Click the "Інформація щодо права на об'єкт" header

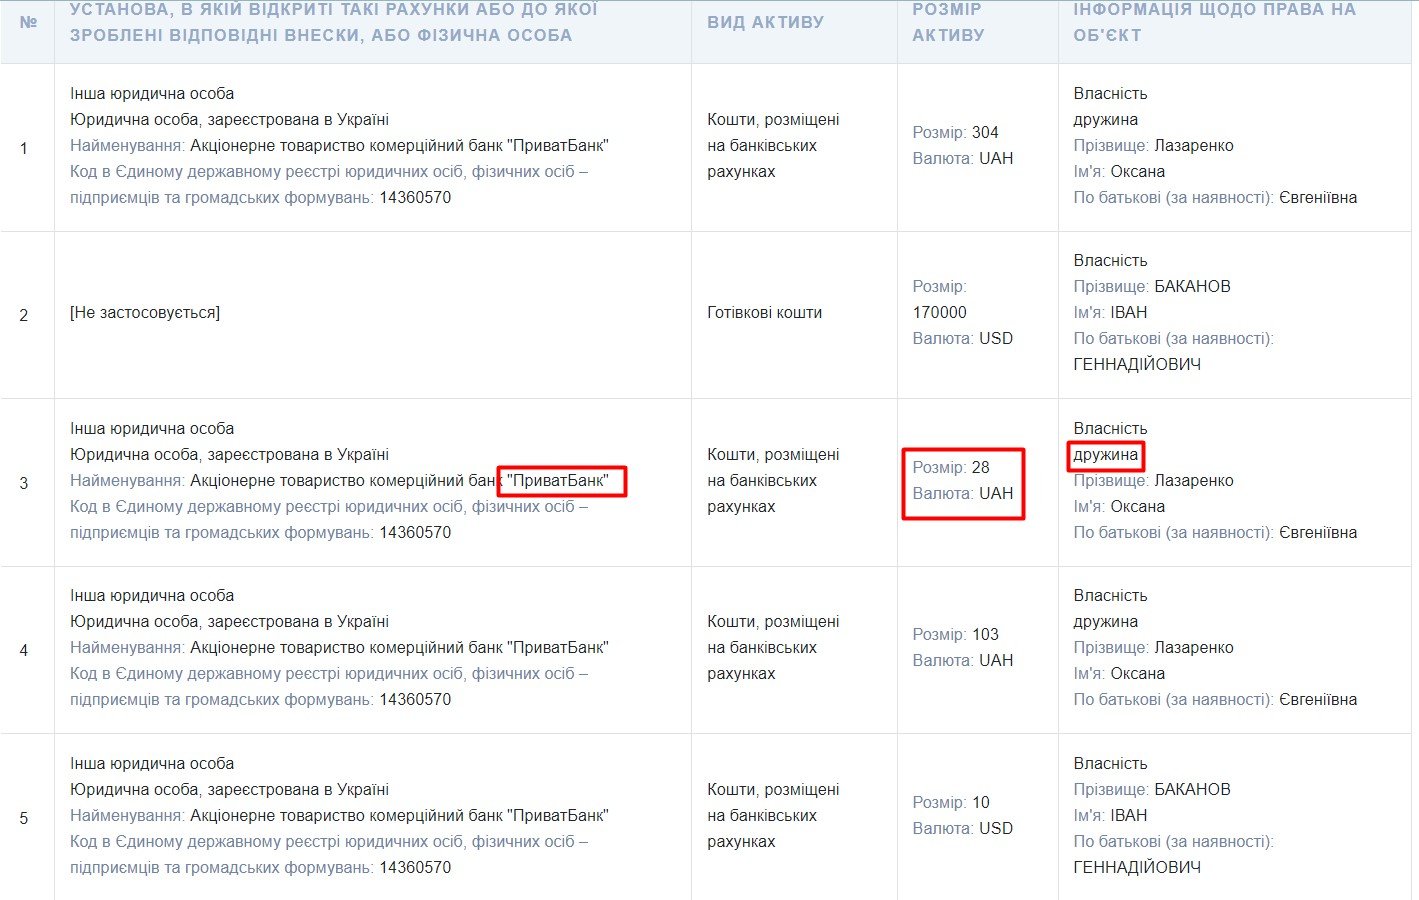tap(1214, 22)
